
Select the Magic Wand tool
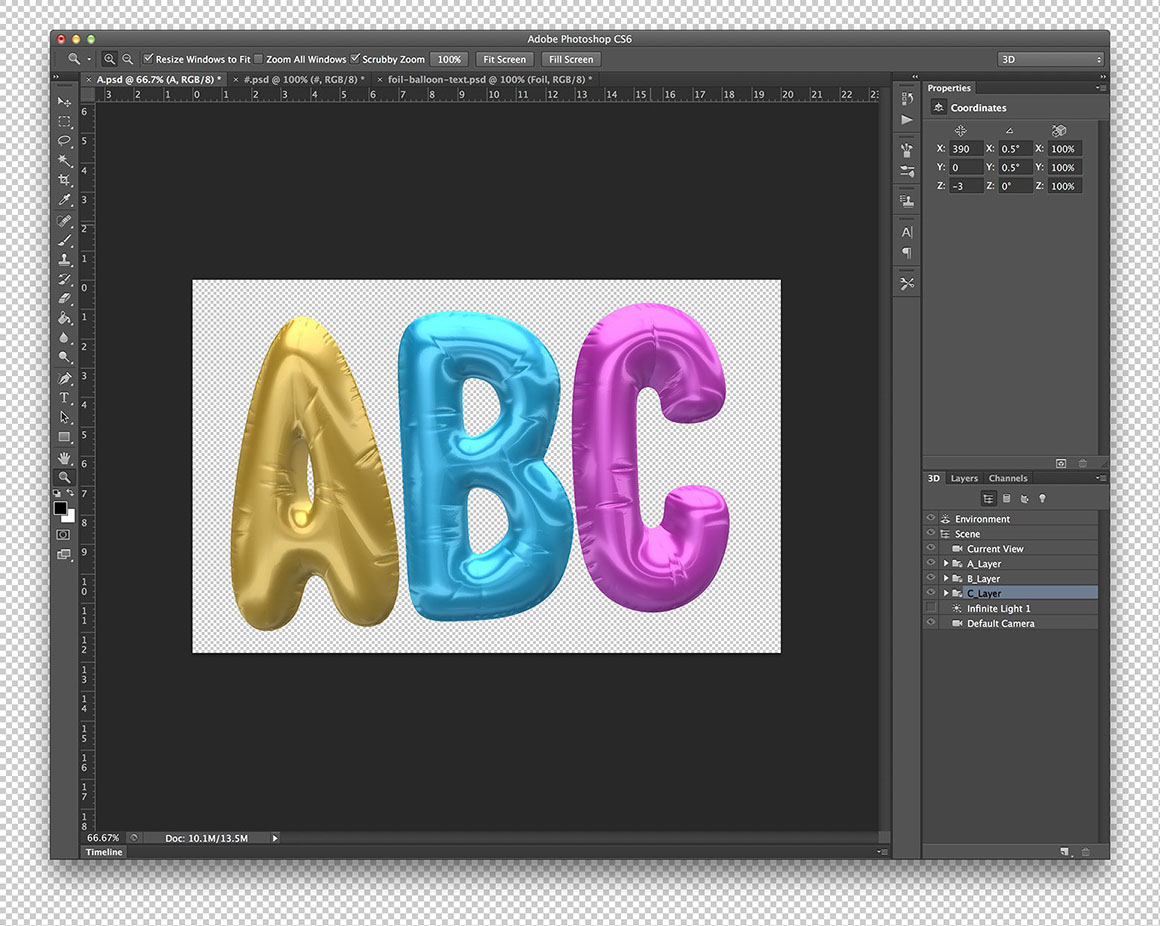[x=65, y=160]
